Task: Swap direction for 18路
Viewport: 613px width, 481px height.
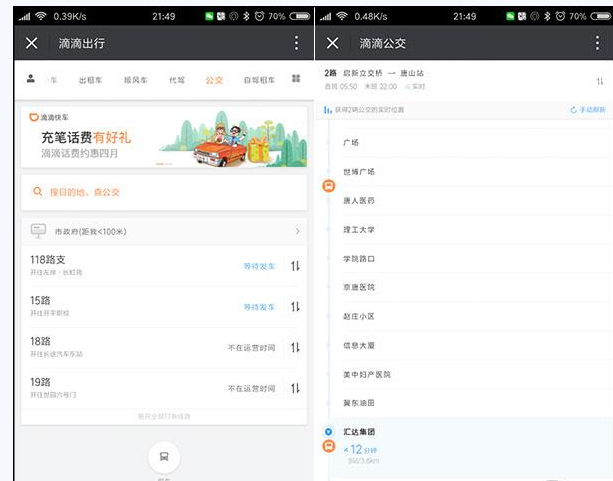Action: [296, 348]
